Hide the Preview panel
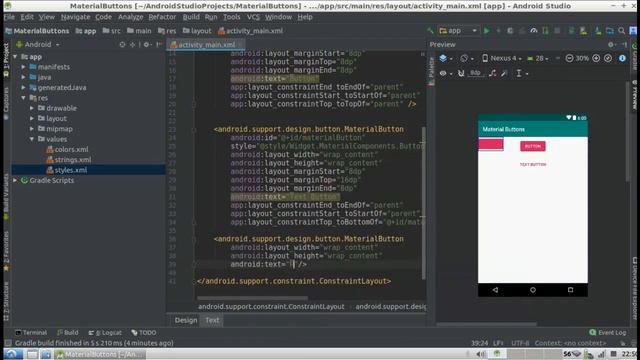640x360 pixels. click(624, 44)
